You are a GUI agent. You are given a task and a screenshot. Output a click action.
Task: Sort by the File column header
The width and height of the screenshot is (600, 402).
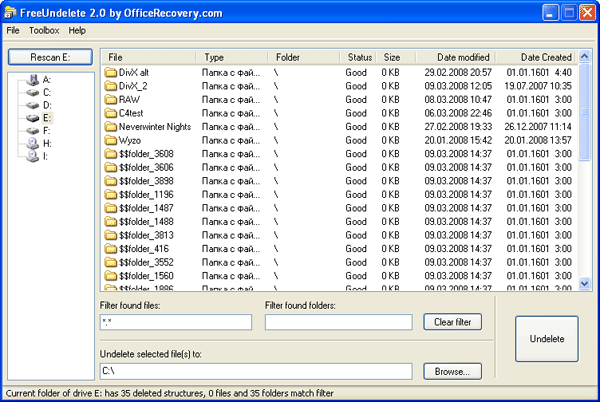pos(148,57)
